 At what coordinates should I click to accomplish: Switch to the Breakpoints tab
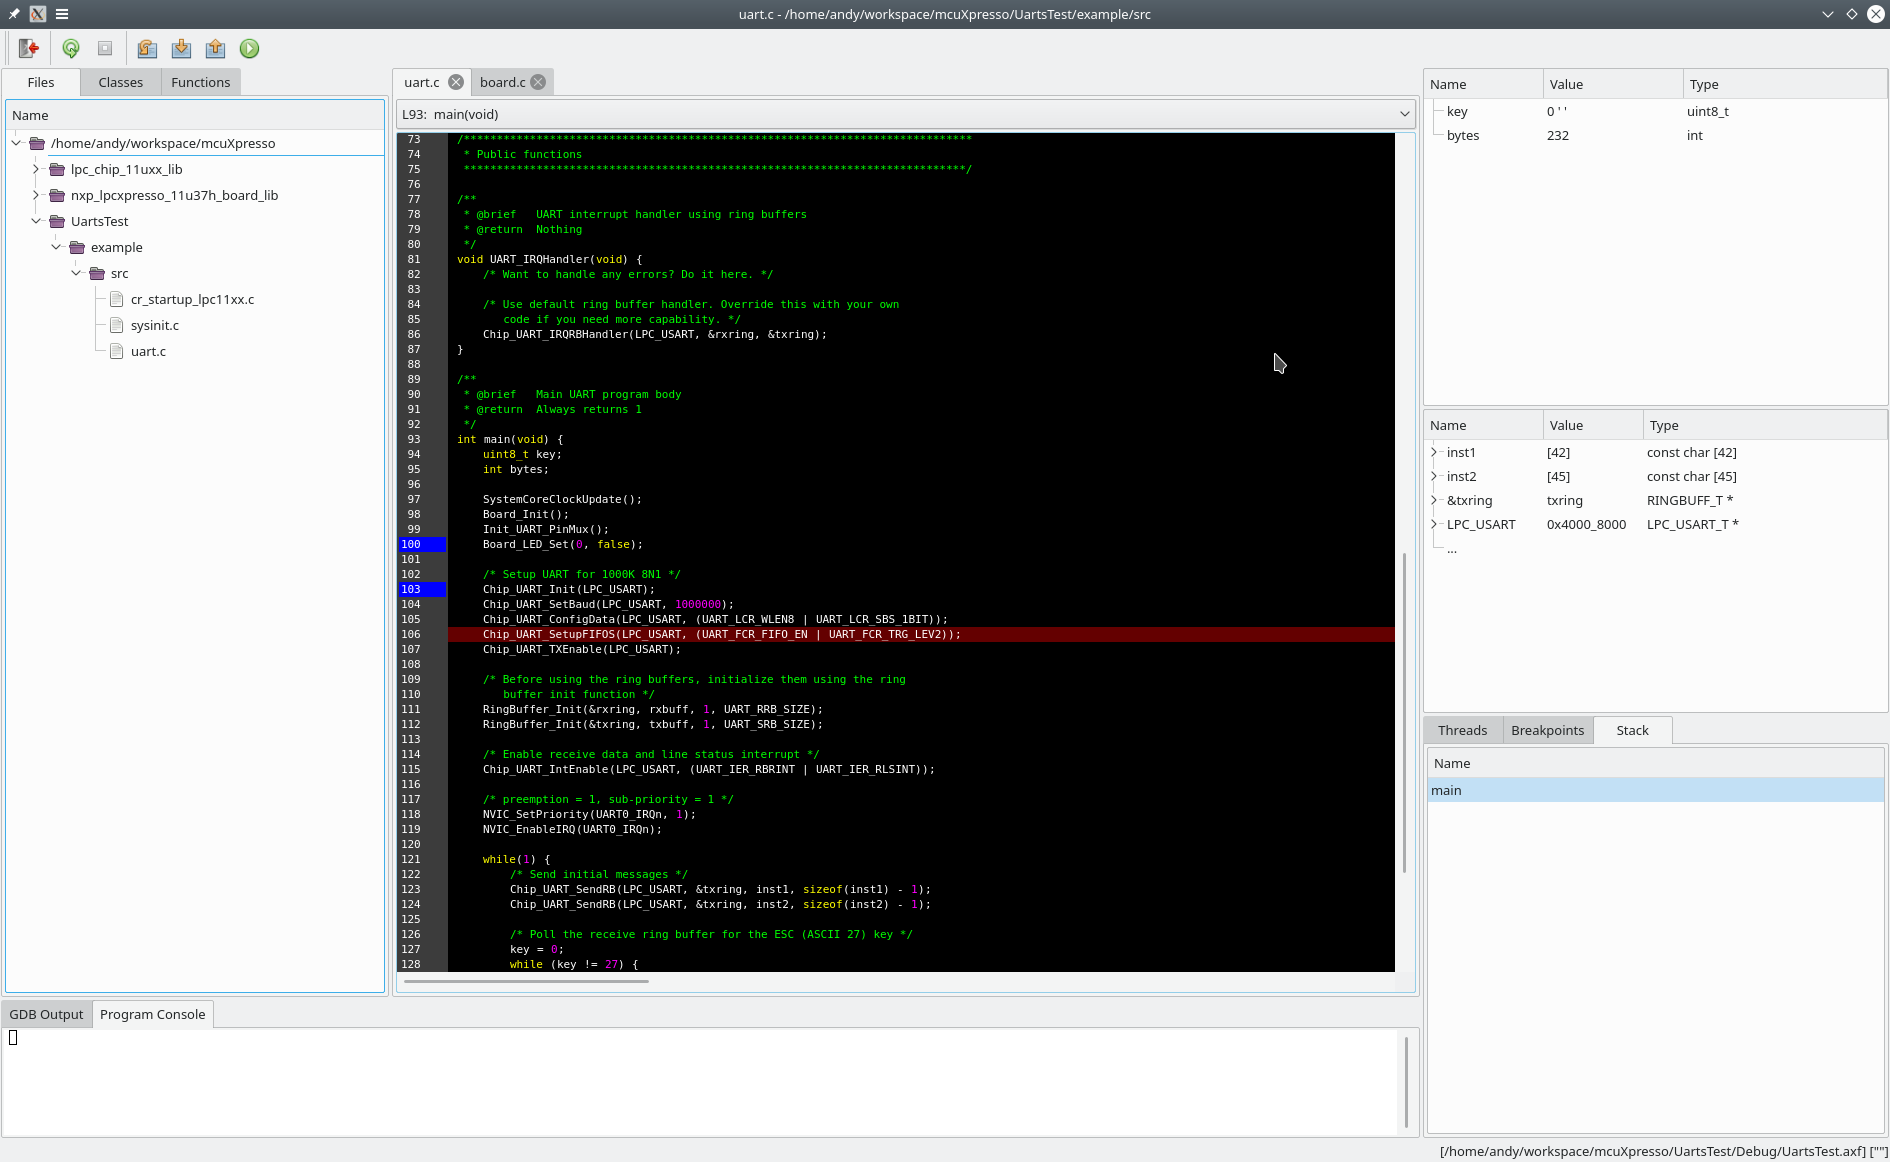[x=1547, y=730]
